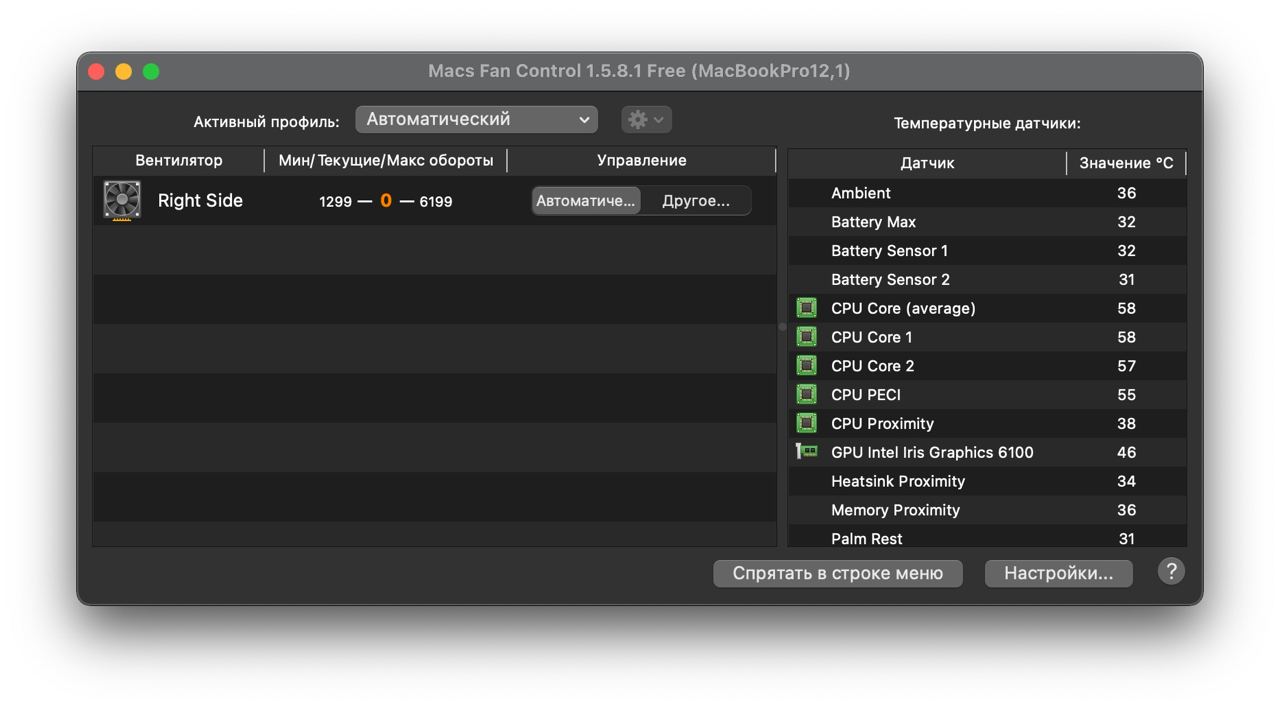Click the CPU Core (average) chip icon
This screenshot has width=1280, height=707.
pos(806,308)
